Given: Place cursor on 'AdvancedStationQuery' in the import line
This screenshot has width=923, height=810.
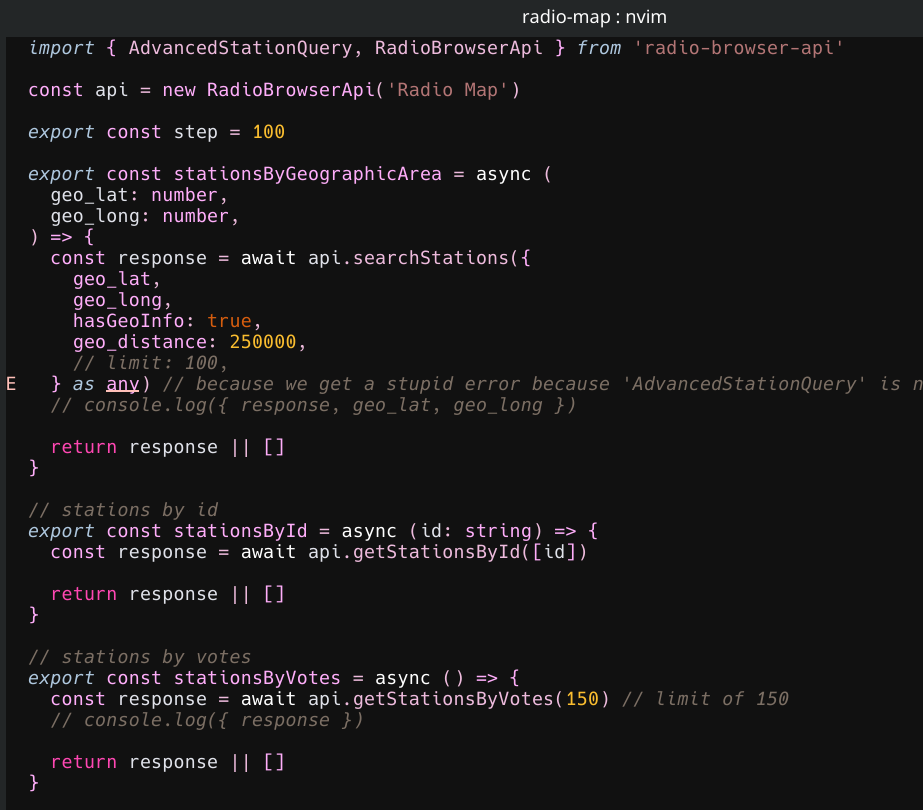Looking at the screenshot, I should tap(240, 48).
